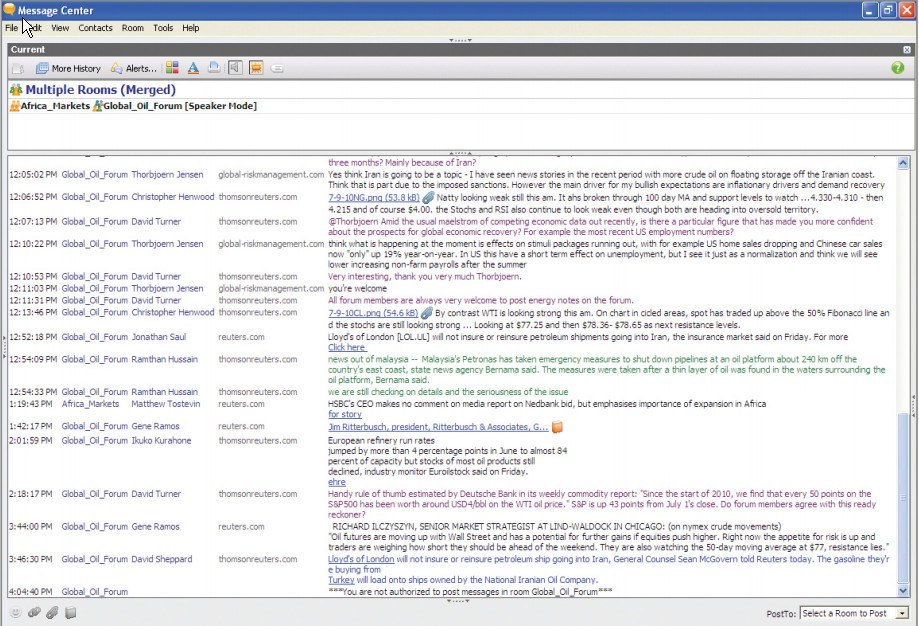Screen dimensions: 919x626
Task: Click the print icon in toolbar
Action: point(214,69)
